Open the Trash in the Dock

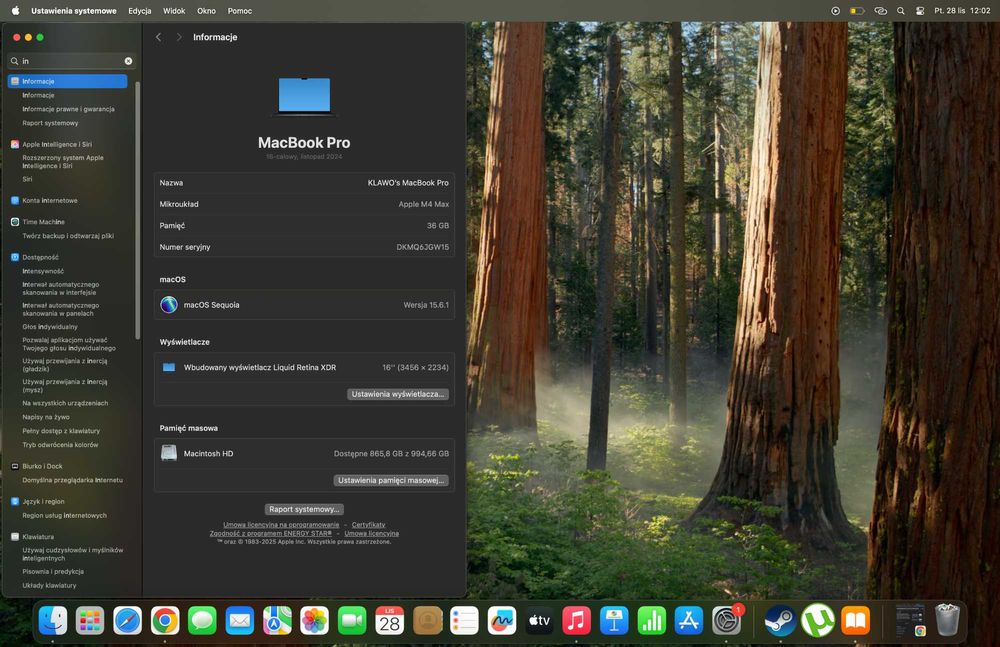pos(947,620)
